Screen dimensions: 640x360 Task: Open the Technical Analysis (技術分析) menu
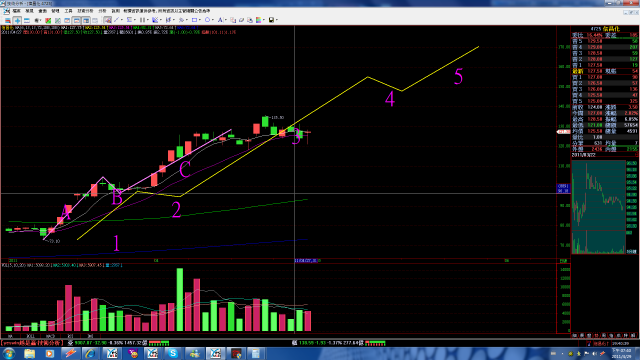point(85,11)
